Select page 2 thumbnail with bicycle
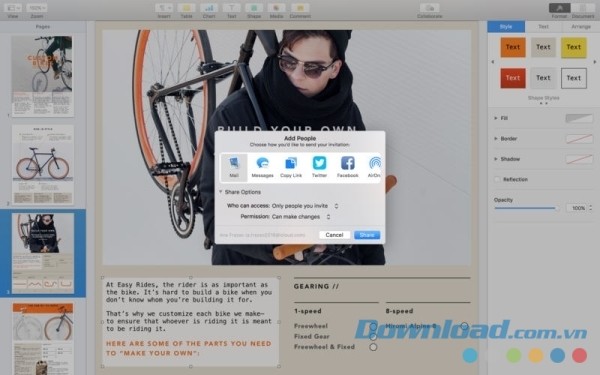Screen dimensions: 600x375 click(42, 165)
